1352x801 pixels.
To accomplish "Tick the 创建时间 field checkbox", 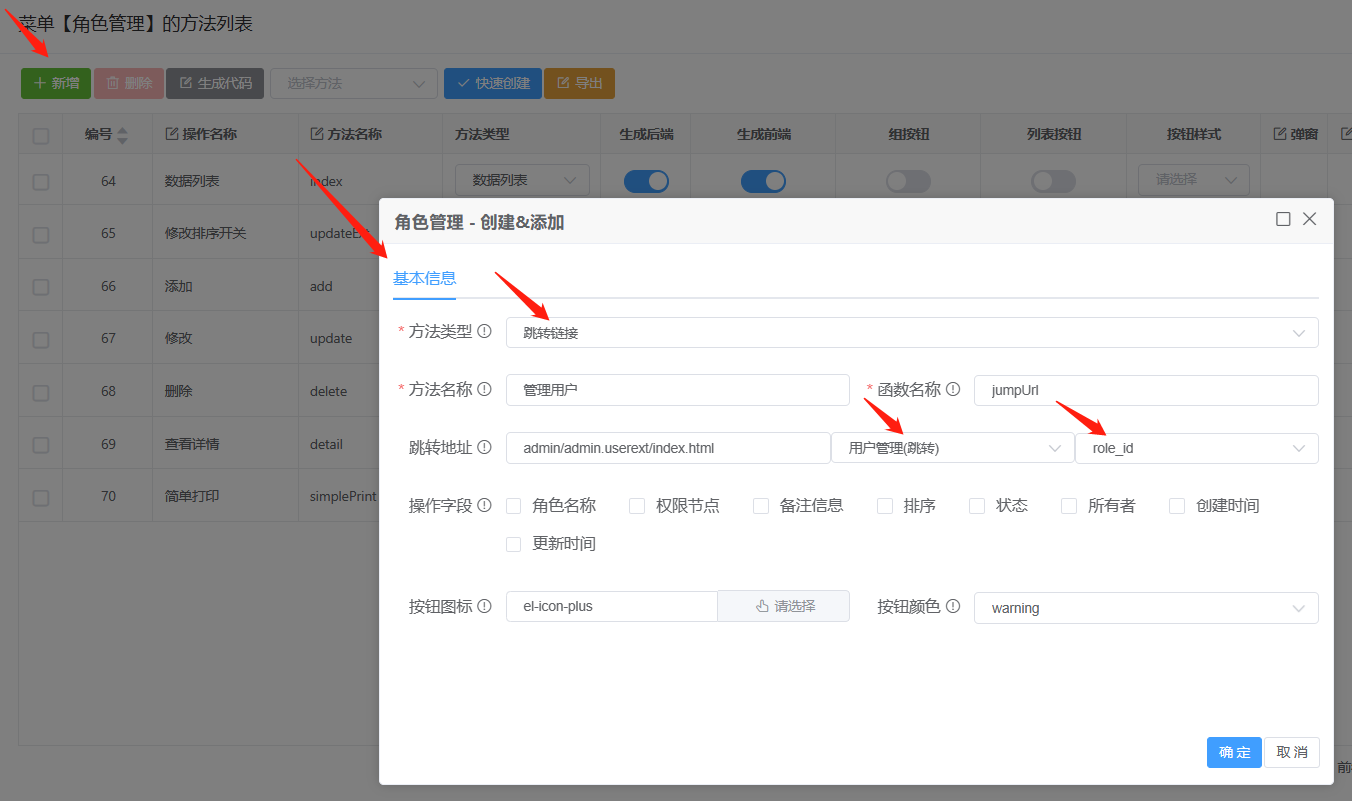I will coord(1177,506).
